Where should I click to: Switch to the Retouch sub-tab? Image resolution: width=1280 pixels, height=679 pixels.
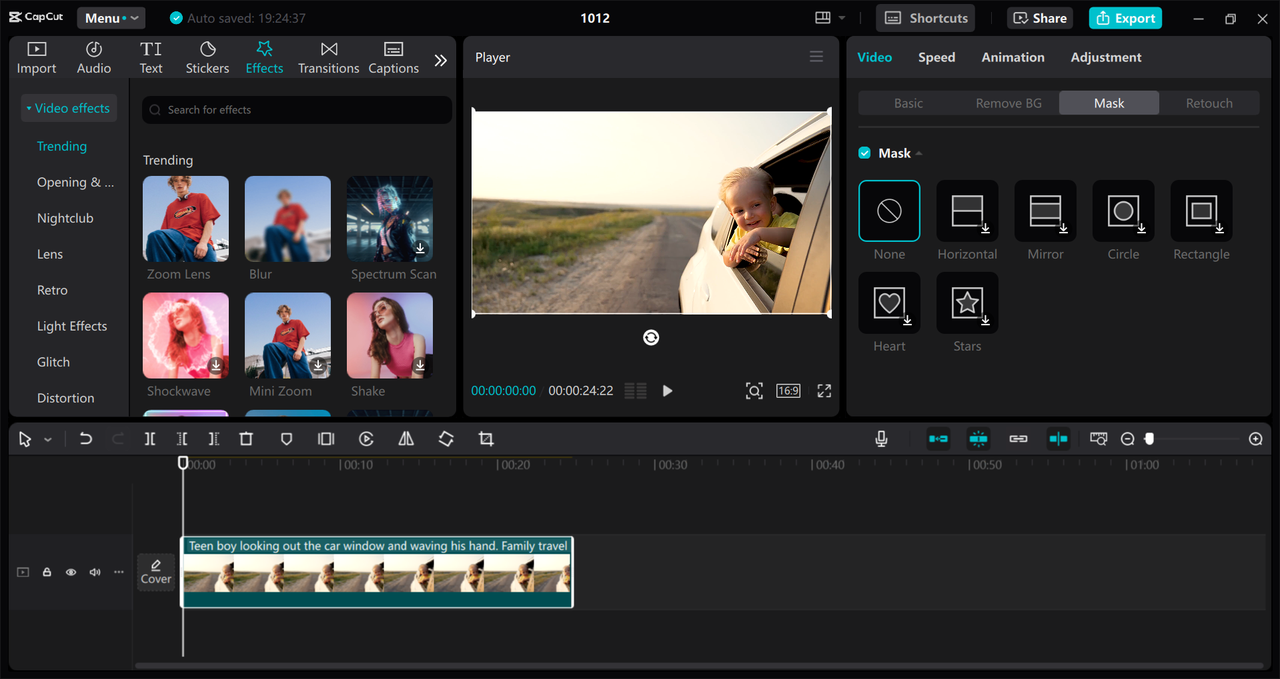[x=1209, y=103]
